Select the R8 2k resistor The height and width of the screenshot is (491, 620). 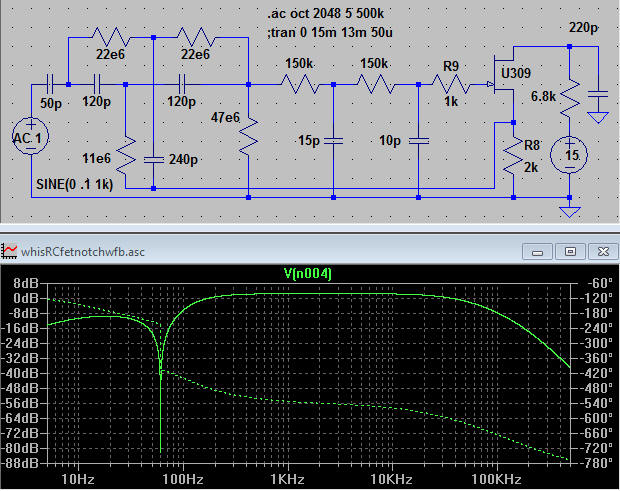(x=513, y=154)
